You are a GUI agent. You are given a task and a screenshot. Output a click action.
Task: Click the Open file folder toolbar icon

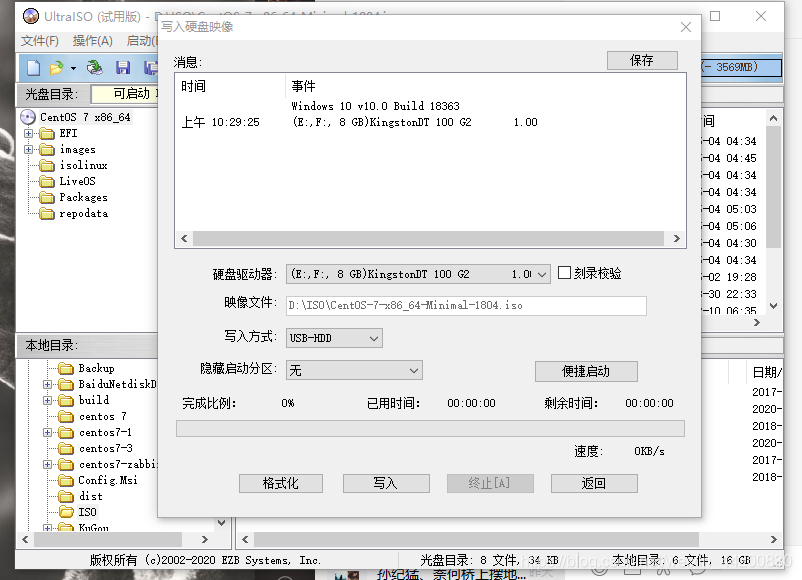click(x=56, y=68)
